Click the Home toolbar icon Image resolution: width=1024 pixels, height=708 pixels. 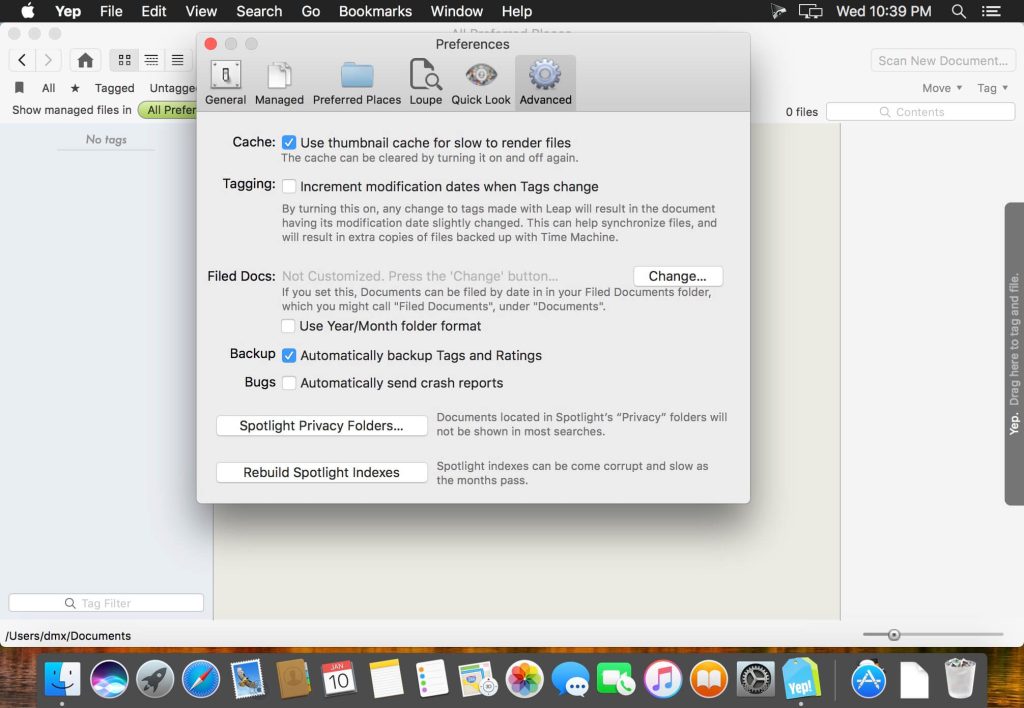point(86,60)
